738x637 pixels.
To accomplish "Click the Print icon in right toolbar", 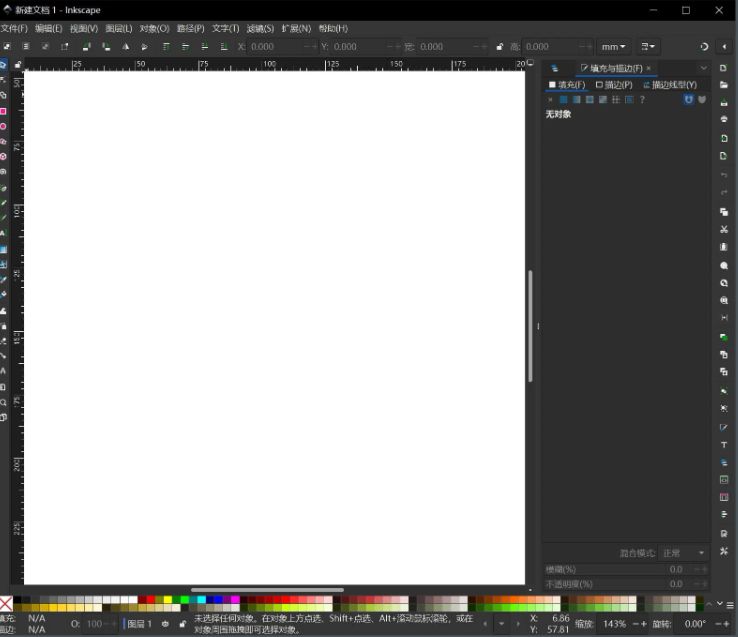I will tap(724, 119).
